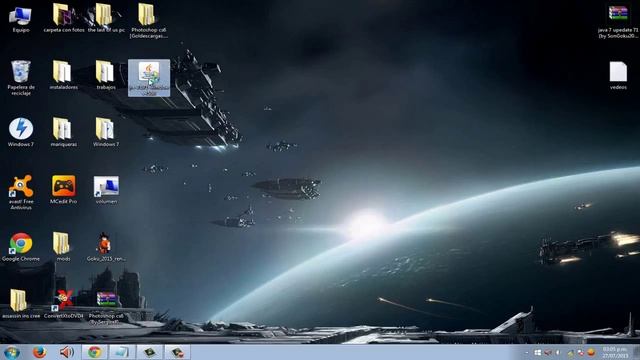Image resolution: width=640 pixels, height=360 pixels.
Task: Open the Photoshop cs6 Goldescargas folder
Action: point(148,21)
